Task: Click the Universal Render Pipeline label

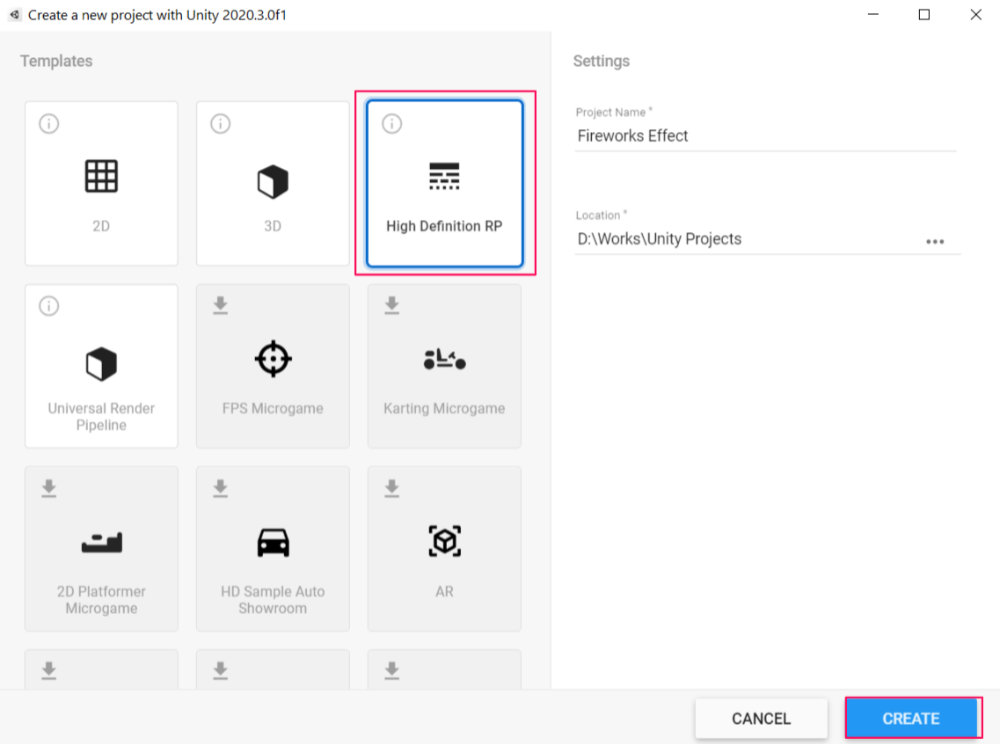Action: [x=101, y=416]
